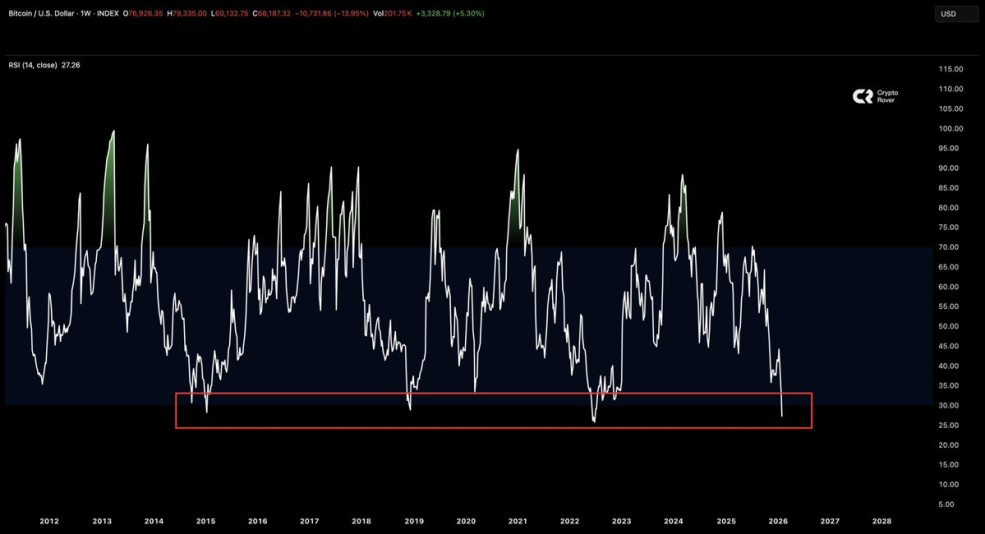
Task: Click the RSI value 27.26 readout
Action: tap(71, 65)
